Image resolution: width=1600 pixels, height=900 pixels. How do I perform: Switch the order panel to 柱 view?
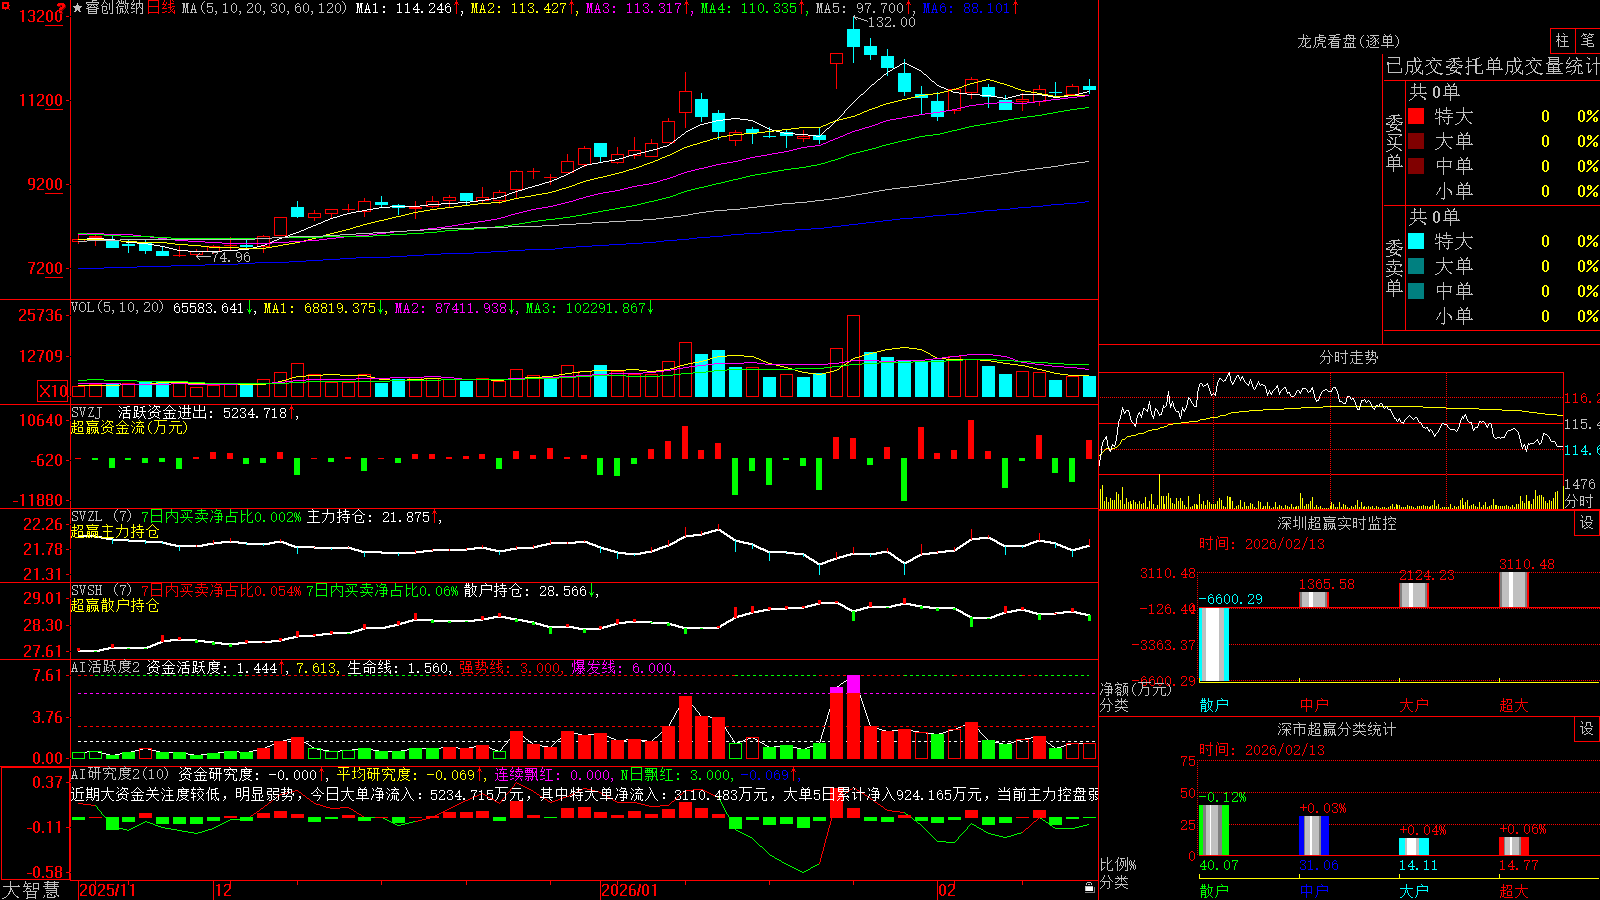point(1562,40)
